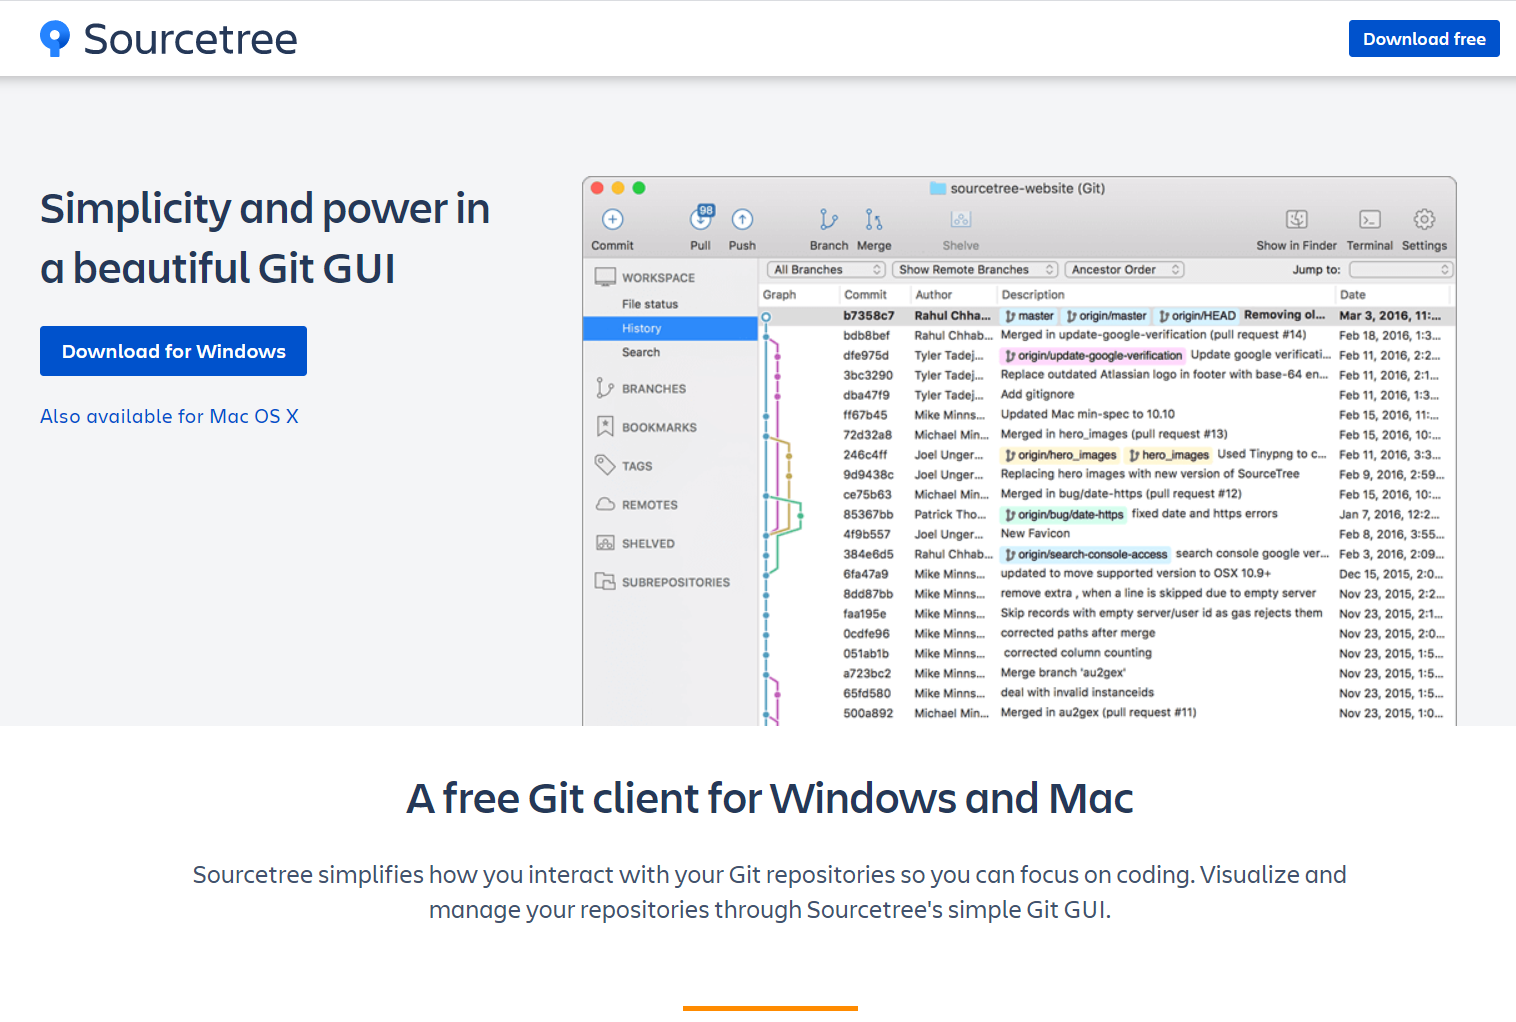This screenshot has width=1516, height=1022.
Task: Click the origin/update-google-verification tag
Action: [x=1093, y=355]
